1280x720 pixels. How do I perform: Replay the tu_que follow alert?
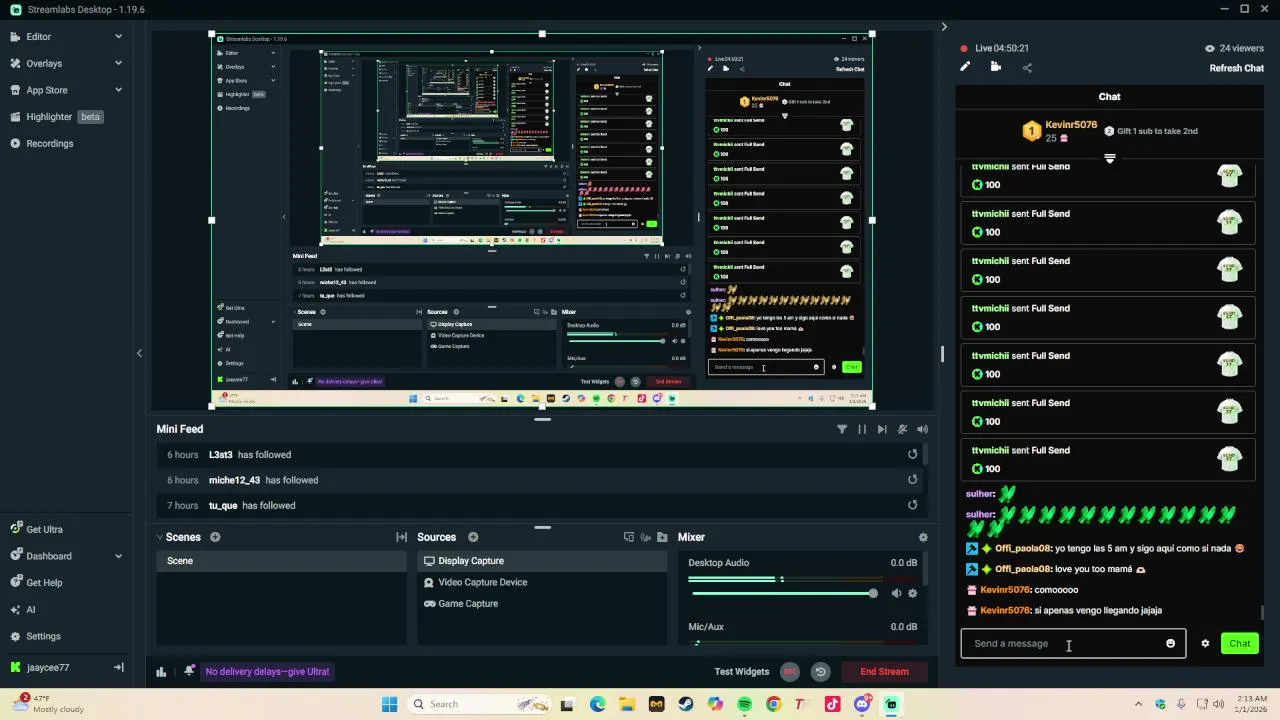(912, 505)
